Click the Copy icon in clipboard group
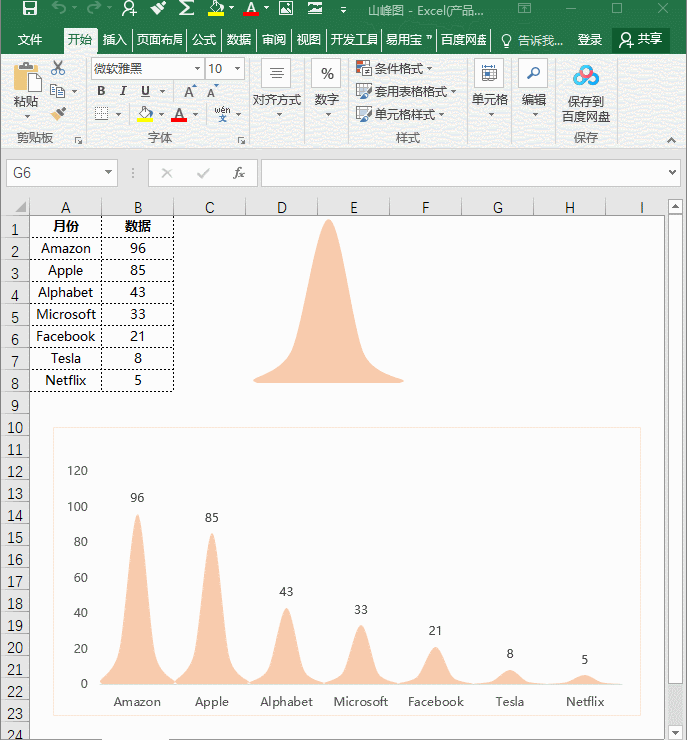 point(58,91)
